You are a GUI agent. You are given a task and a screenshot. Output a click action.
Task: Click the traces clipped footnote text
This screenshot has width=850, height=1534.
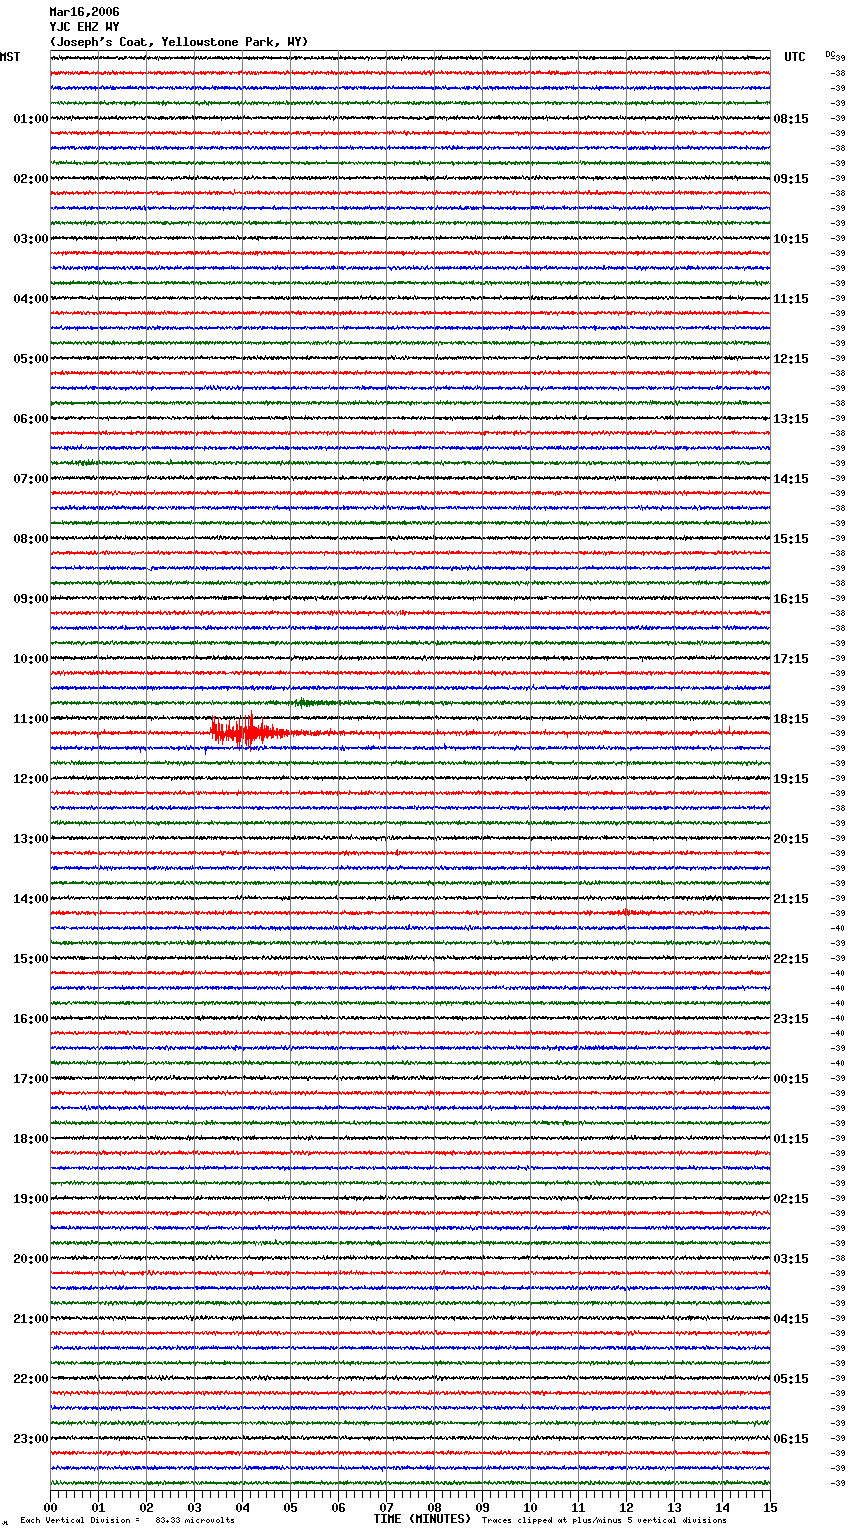click(605, 1520)
